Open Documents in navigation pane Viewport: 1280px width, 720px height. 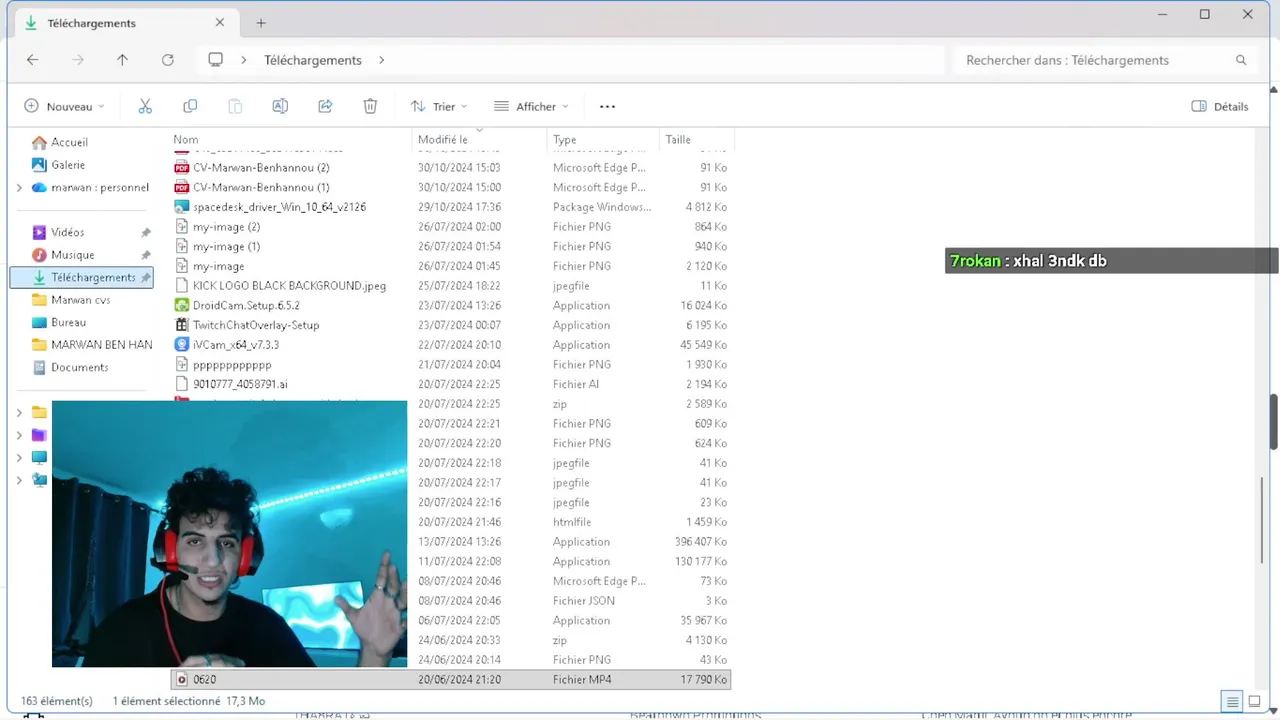(70, 367)
